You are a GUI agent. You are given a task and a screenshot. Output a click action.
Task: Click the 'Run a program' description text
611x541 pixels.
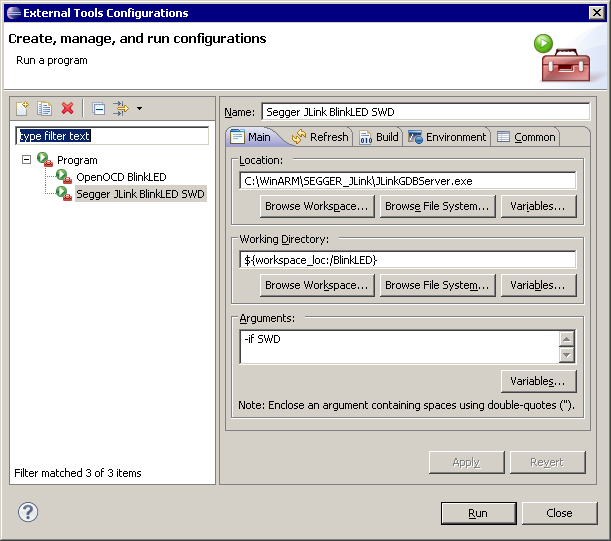(x=52, y=60)
